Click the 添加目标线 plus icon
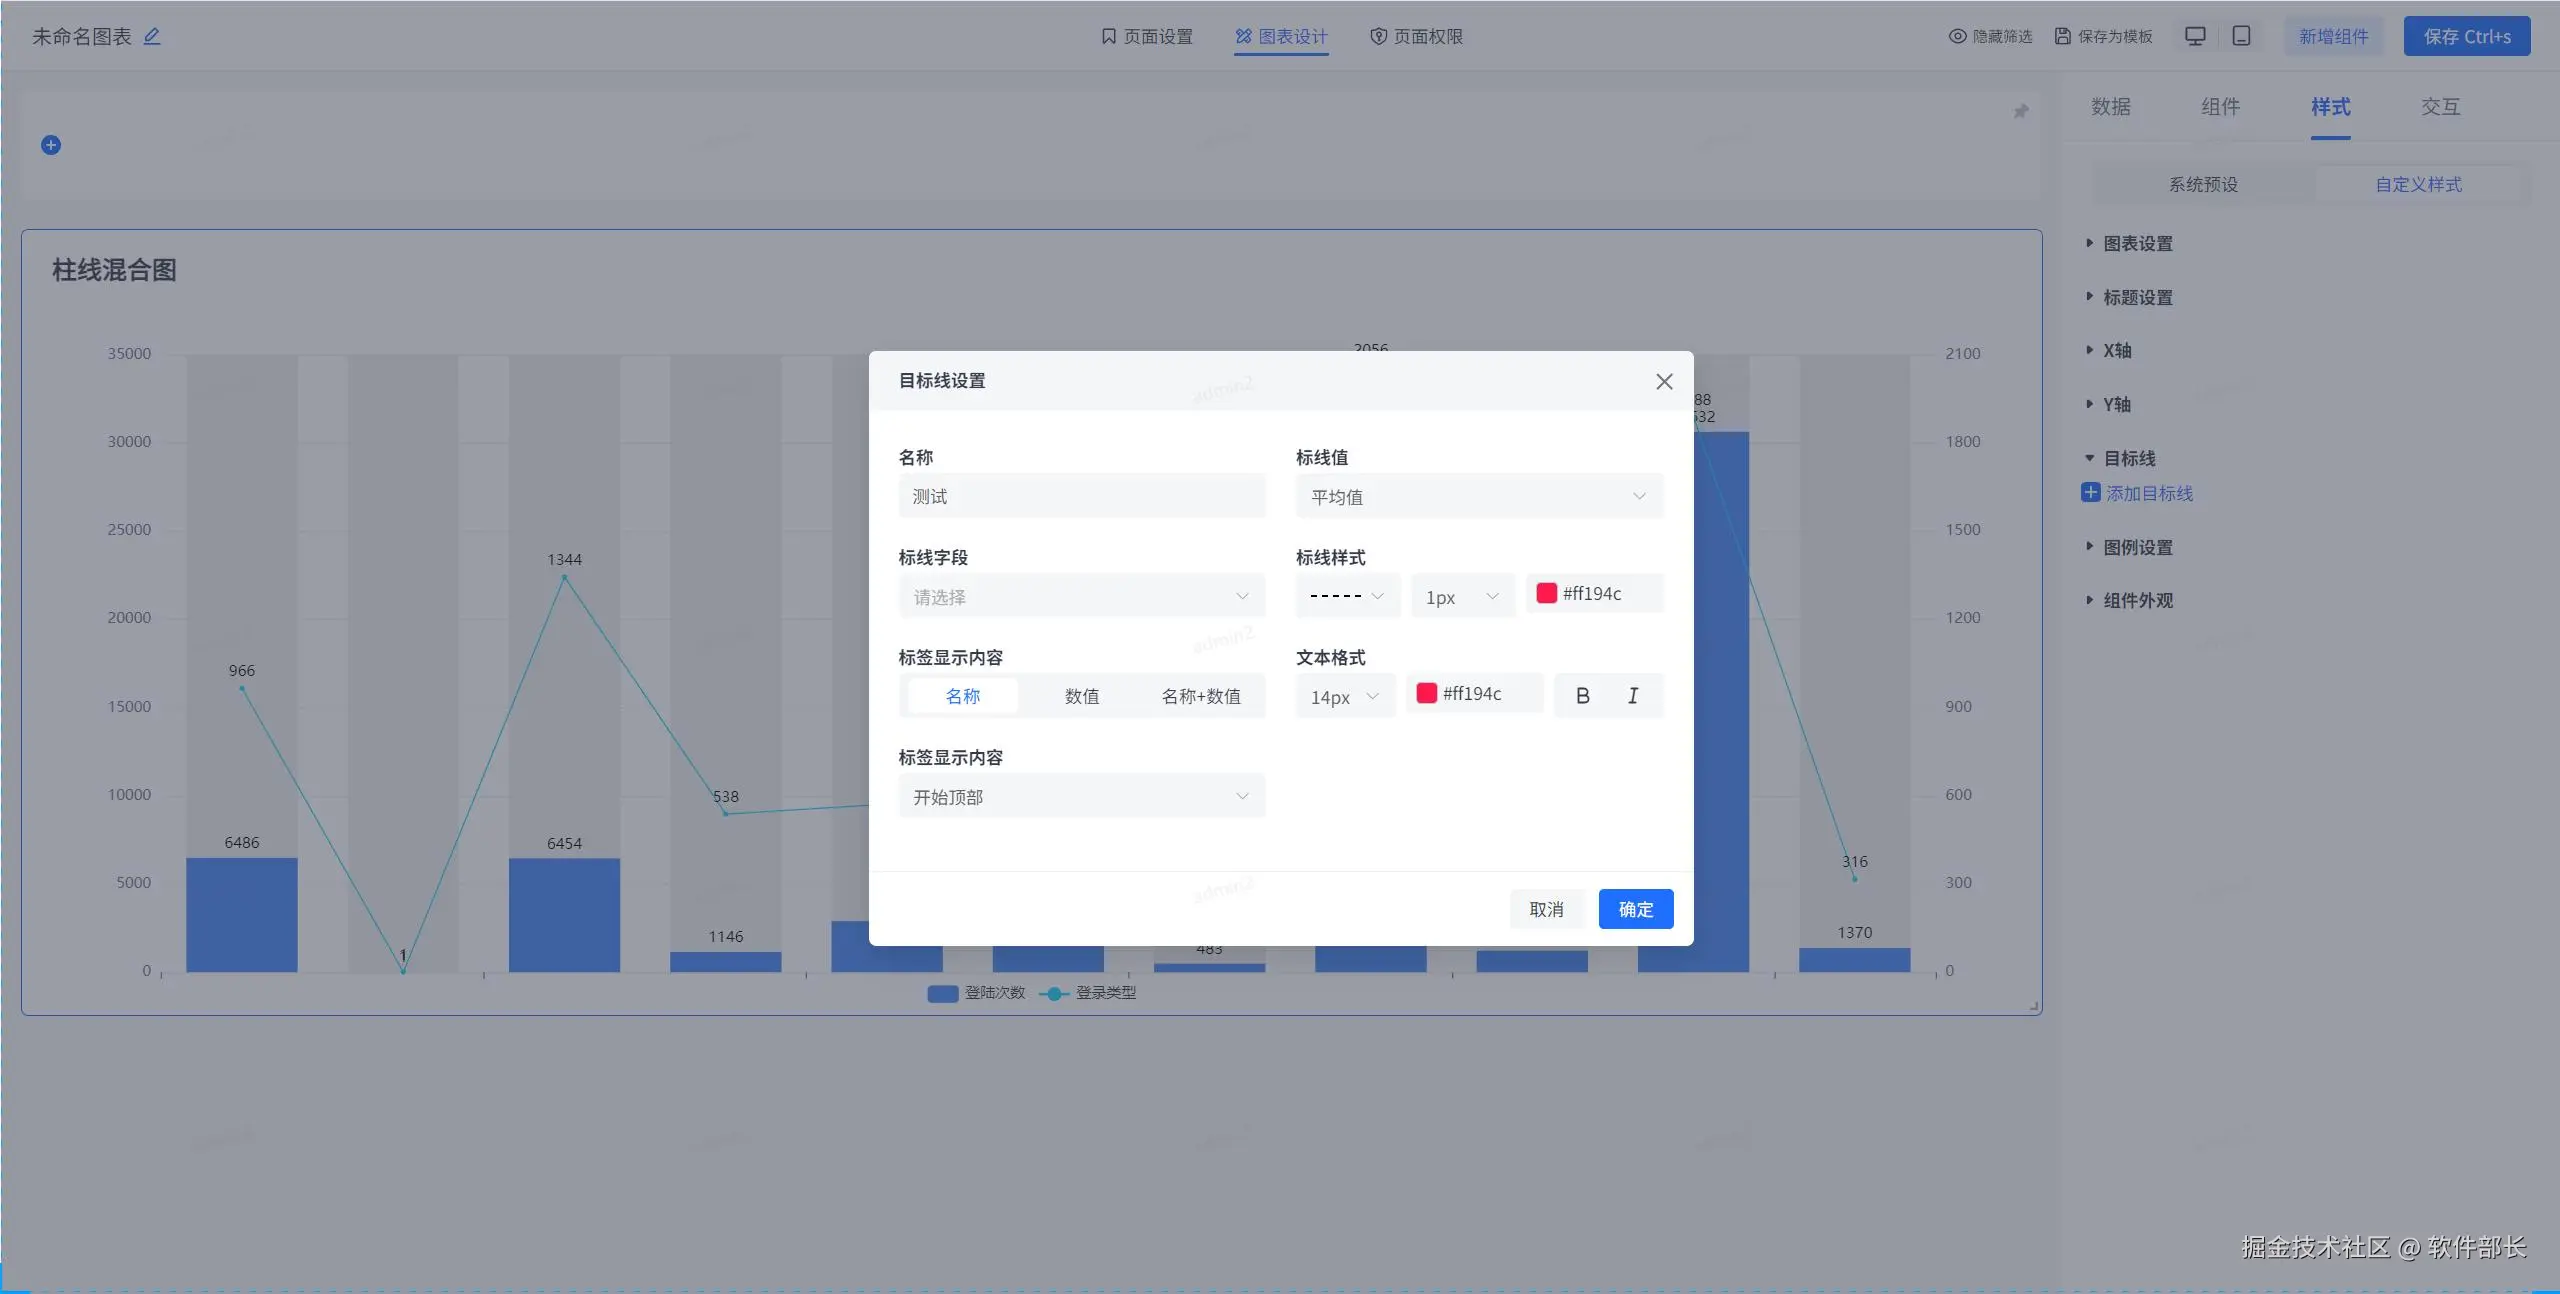The width and height of the screenshot is (2560, 1294). point(2090,493)
